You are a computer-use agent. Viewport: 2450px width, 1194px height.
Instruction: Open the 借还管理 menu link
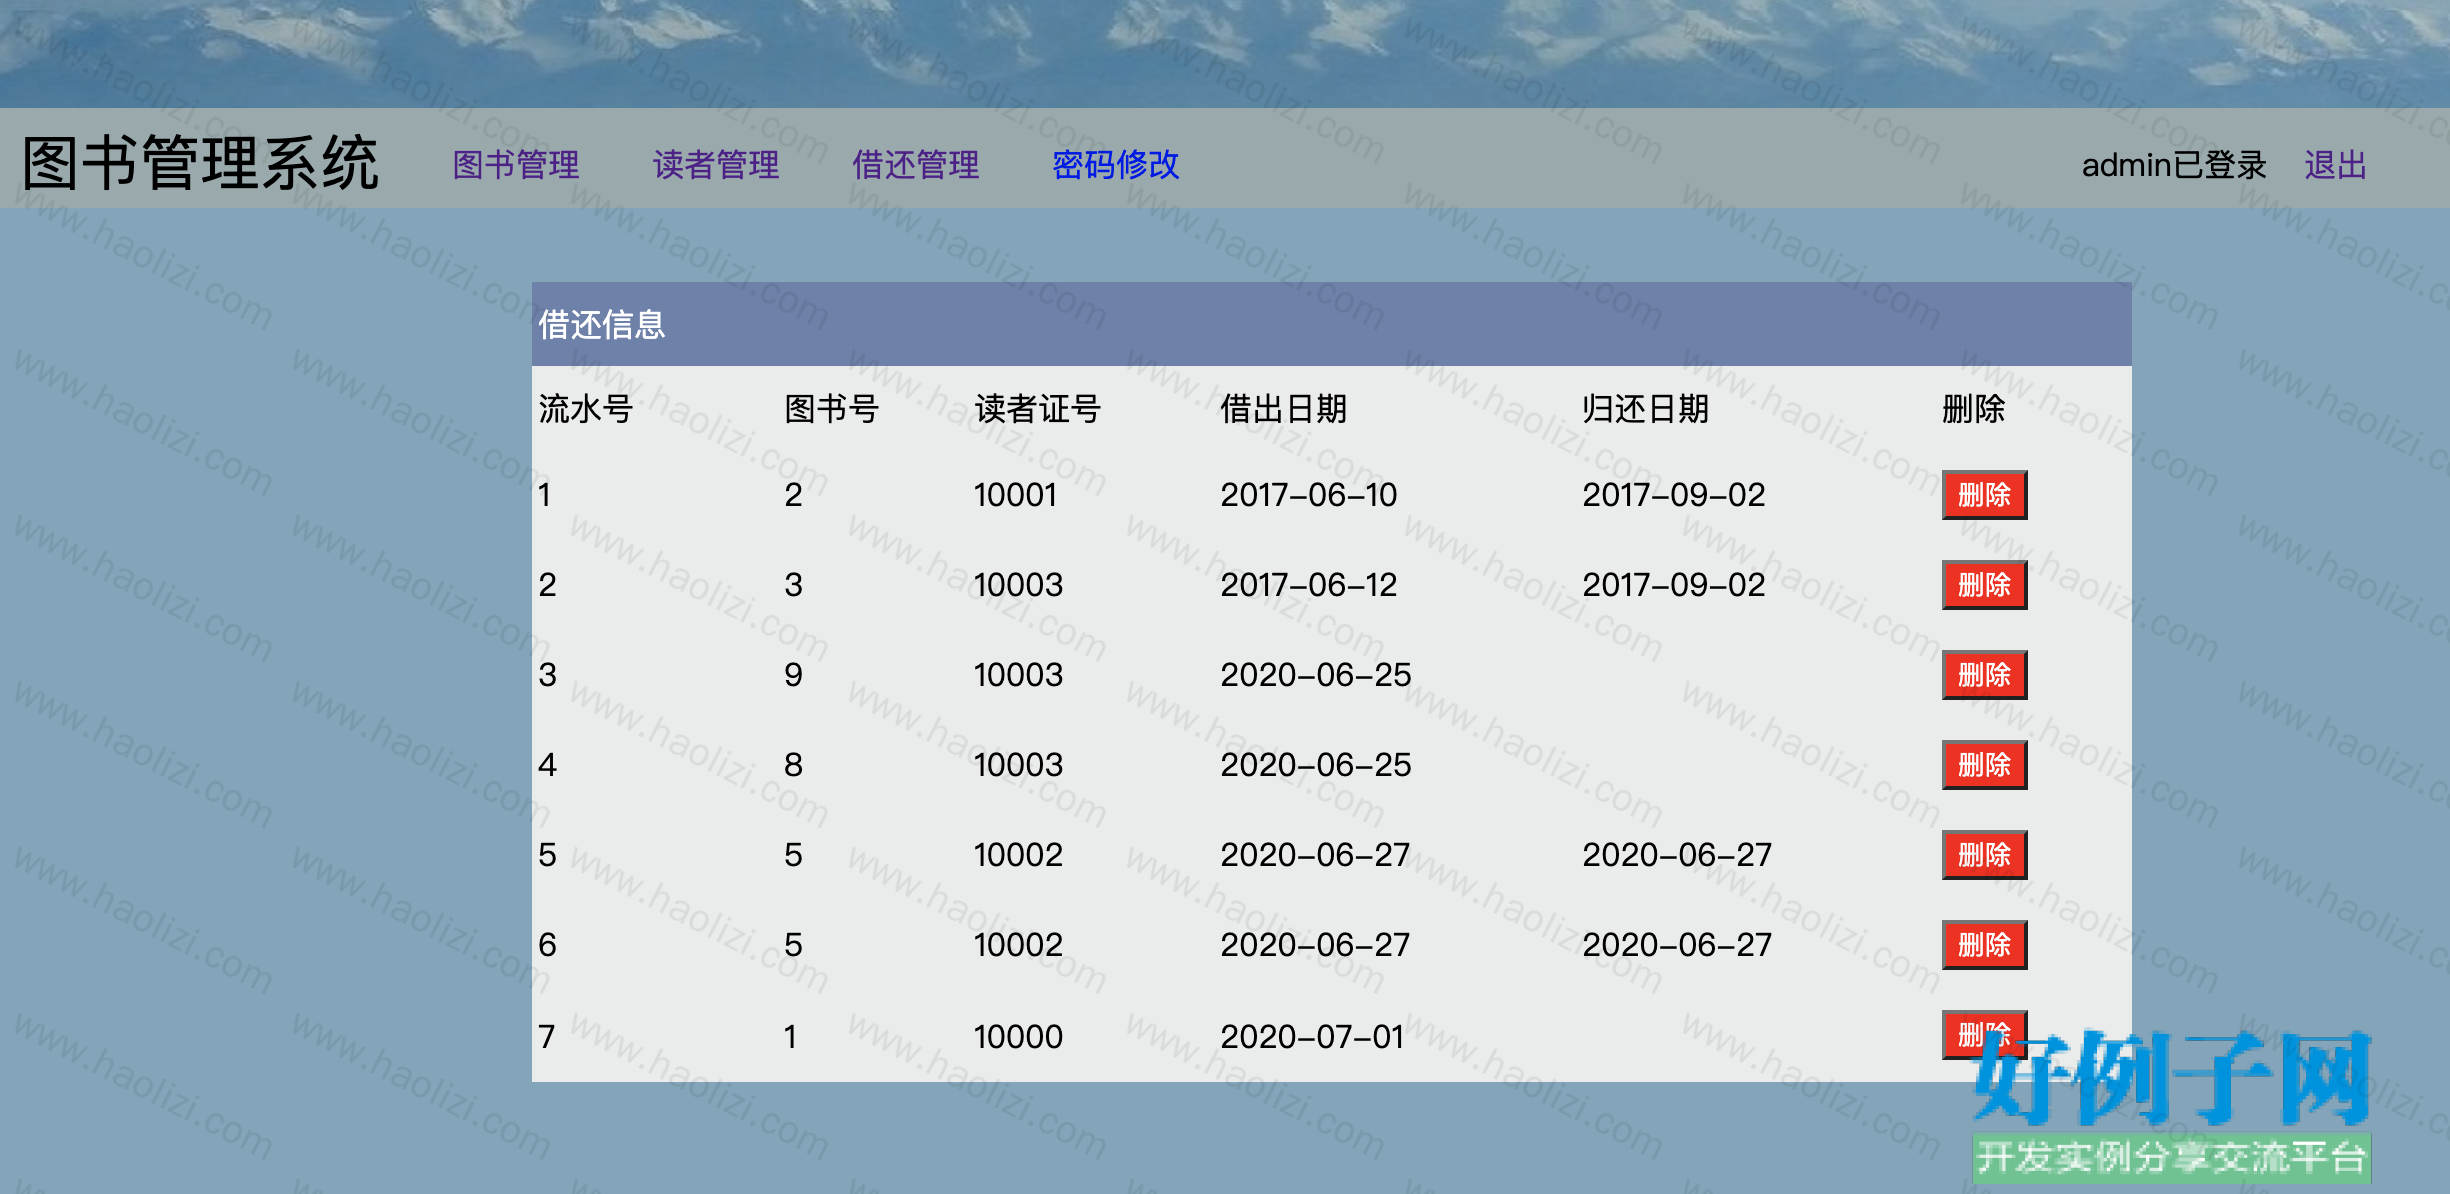click(916, 165)
